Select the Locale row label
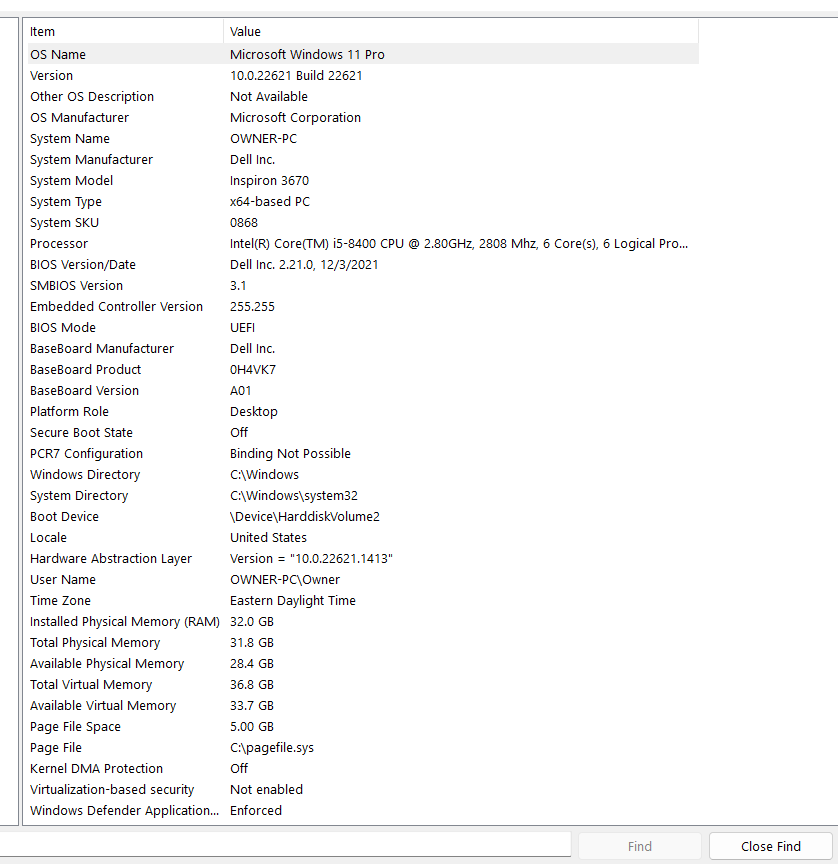The image size is (838, 864). (x=48, y=537)
